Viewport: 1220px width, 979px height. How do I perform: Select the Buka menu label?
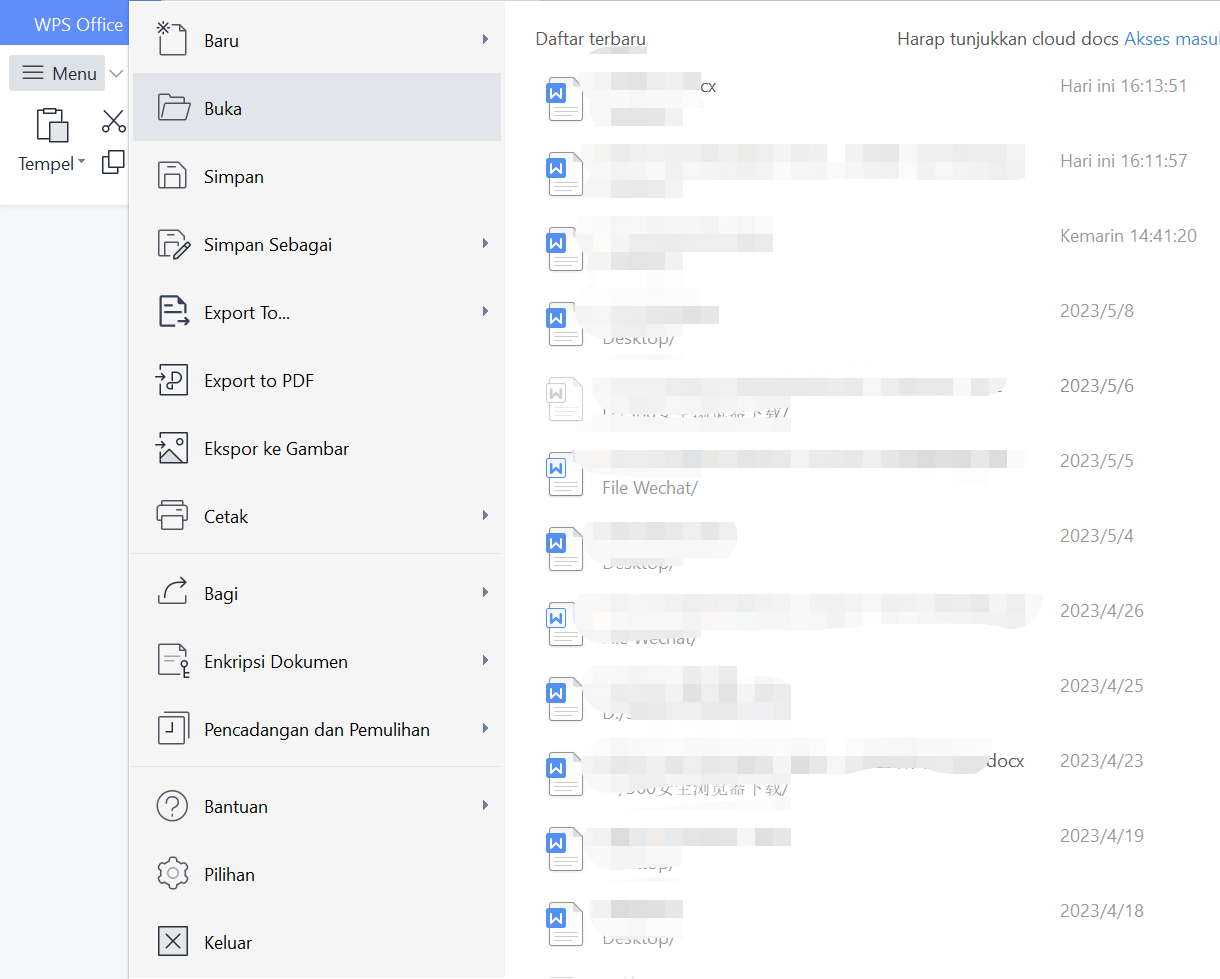point(223,109)
